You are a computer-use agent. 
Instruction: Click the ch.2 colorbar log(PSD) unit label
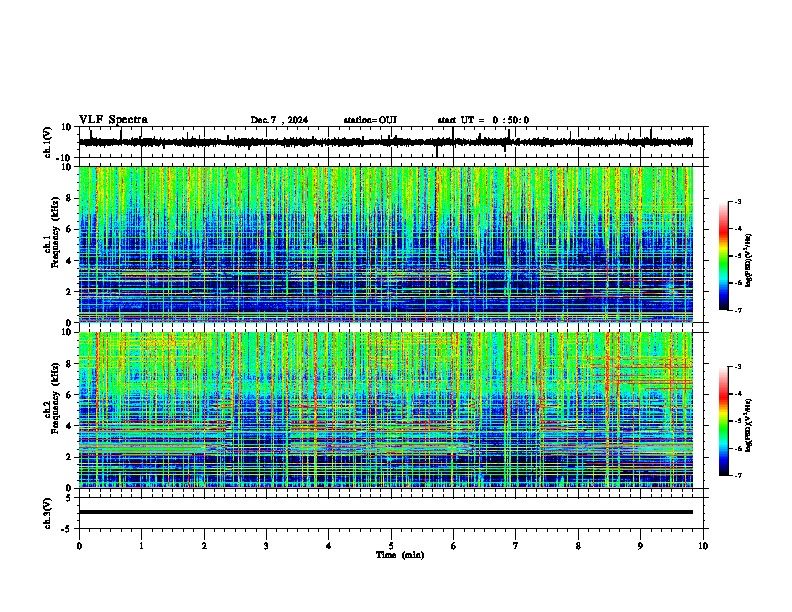(x=749, y=426)
